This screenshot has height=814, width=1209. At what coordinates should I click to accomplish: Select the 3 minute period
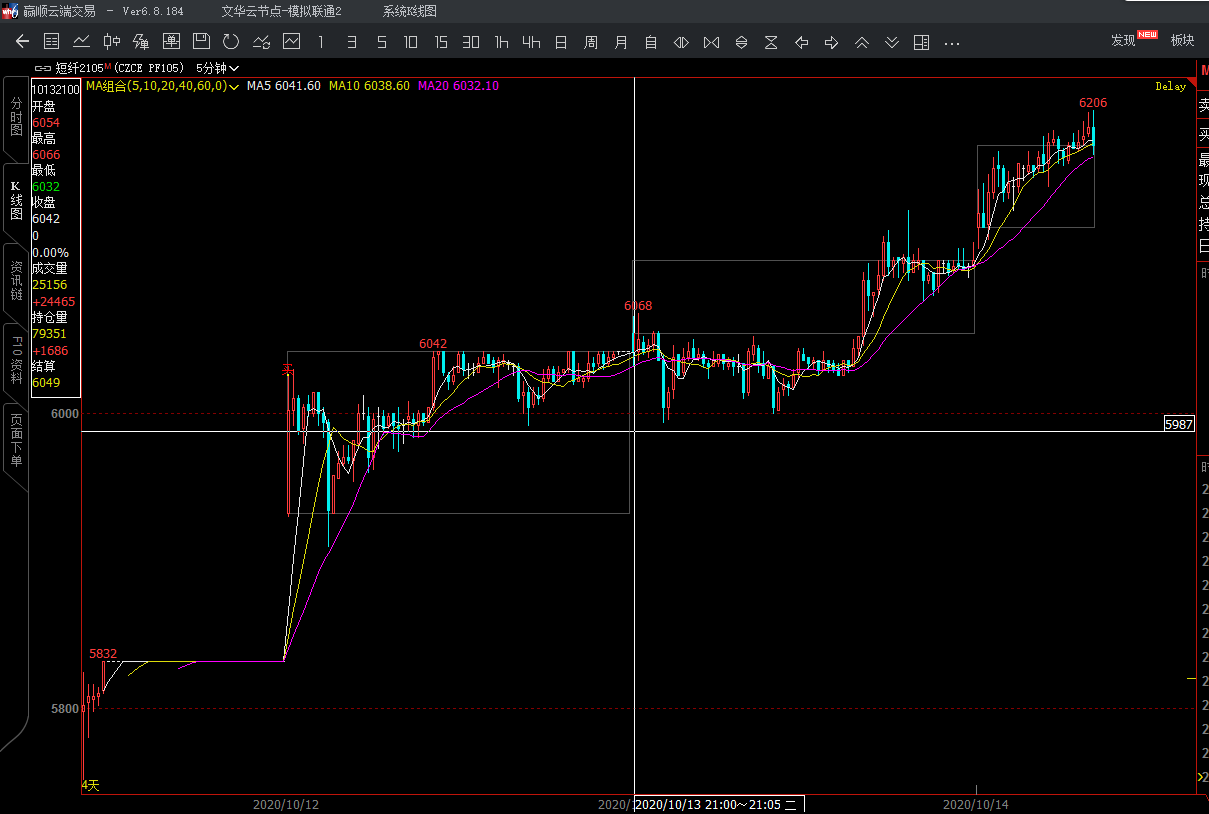point(351,42)
